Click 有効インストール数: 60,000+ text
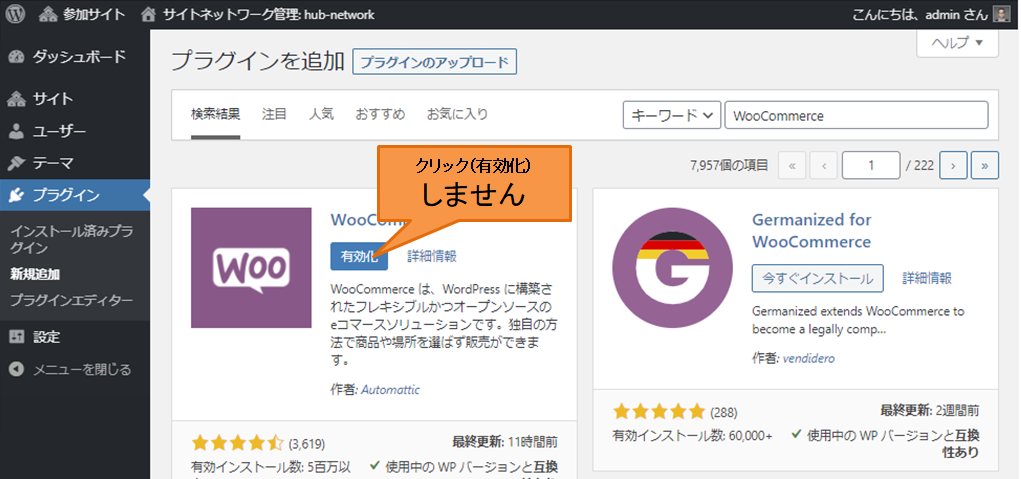Image resolution: width=1021 pixels, height=479 pixels. coord(692,435)
